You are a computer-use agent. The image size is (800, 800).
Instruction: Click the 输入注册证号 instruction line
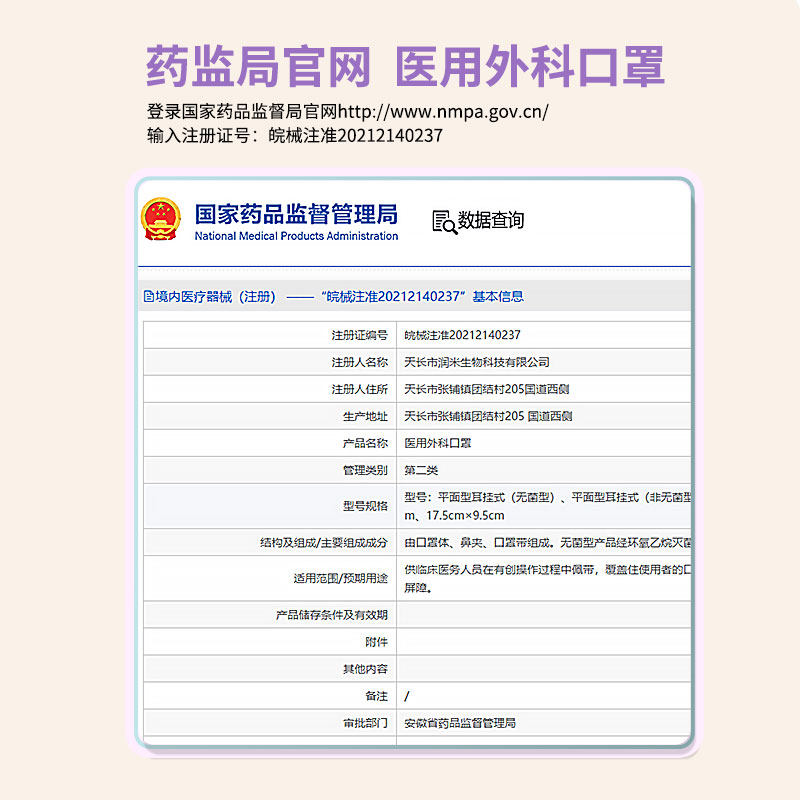click(x=294, y=136)
